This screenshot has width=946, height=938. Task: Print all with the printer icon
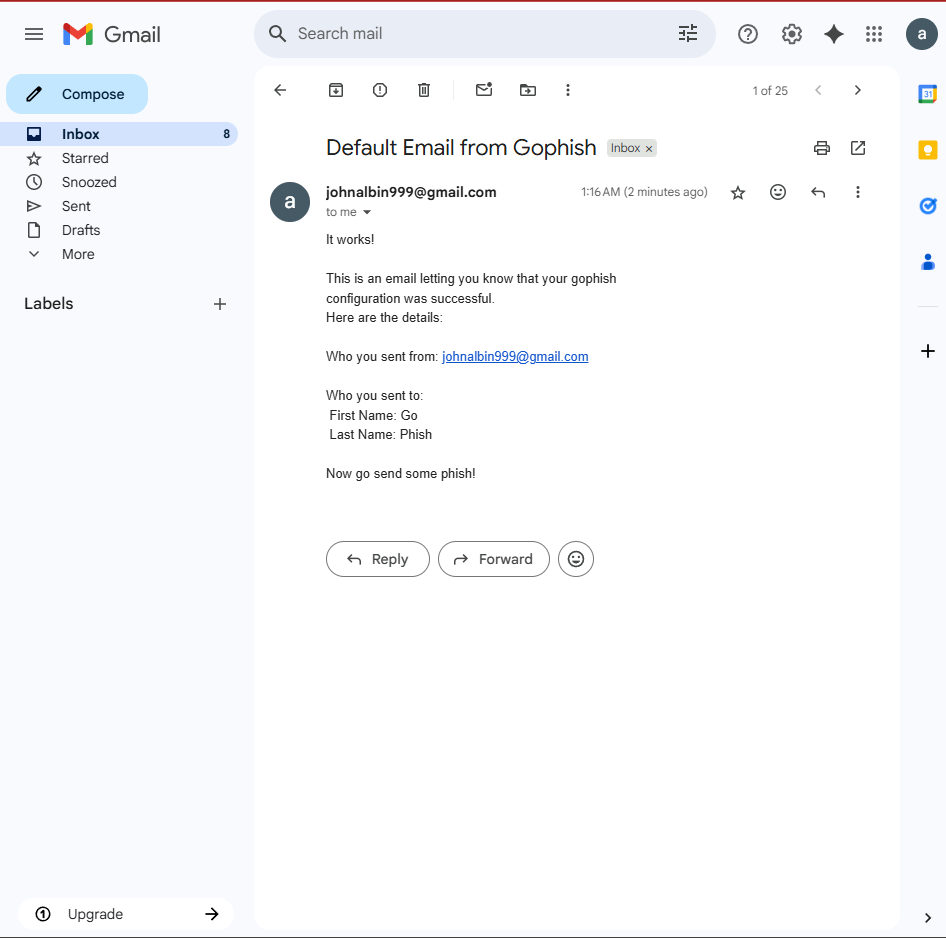click(x=822, y=148)
